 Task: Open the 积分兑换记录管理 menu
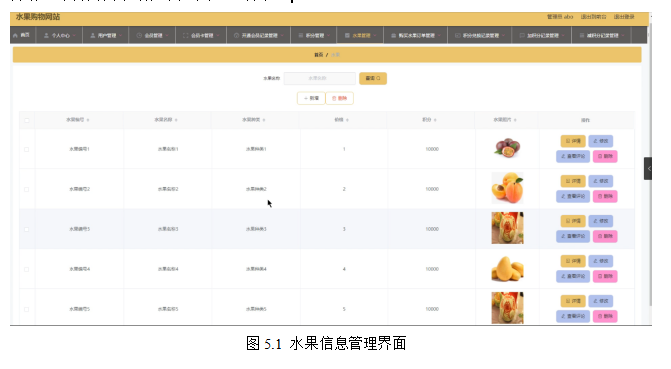click(x=480, y=36)
